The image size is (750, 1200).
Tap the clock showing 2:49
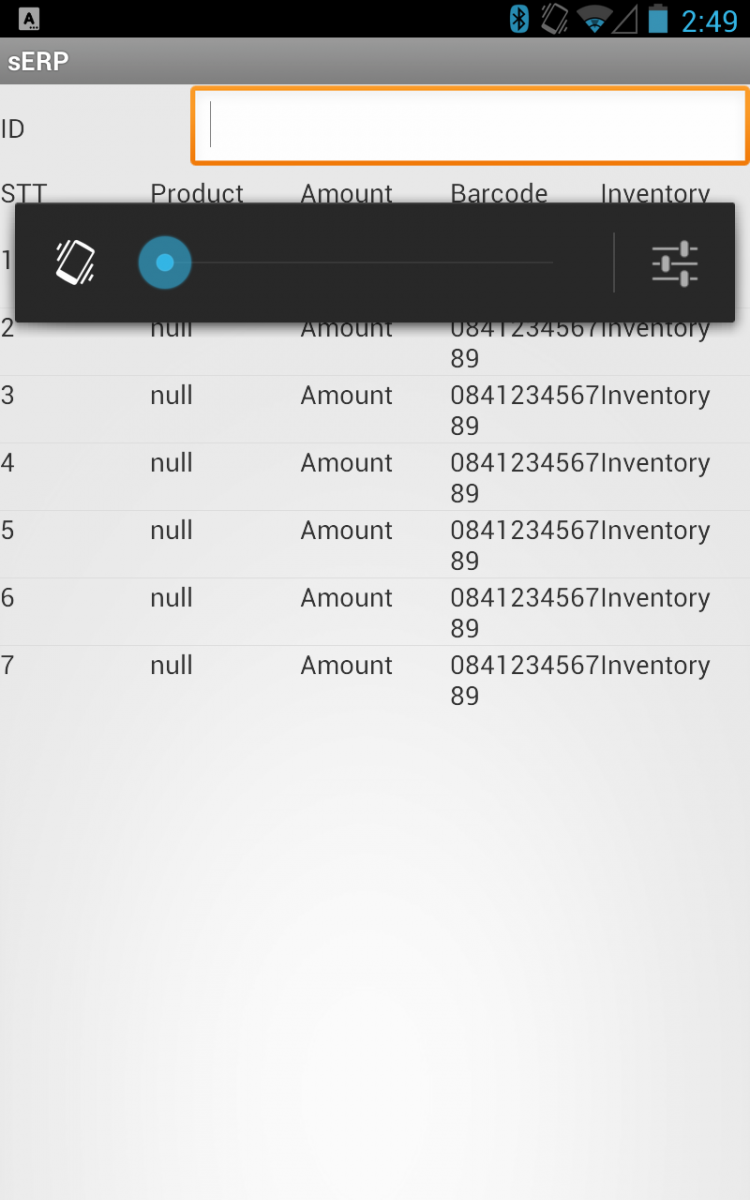pyautogui.click(x=710, y=20)
